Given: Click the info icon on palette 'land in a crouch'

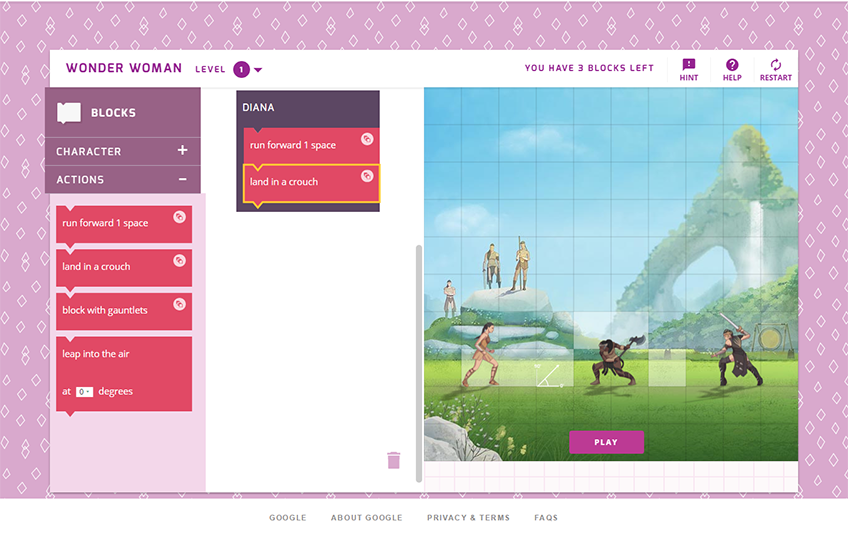Looking at the screenshot, I should pyautogui.click(x=180, y=261).
